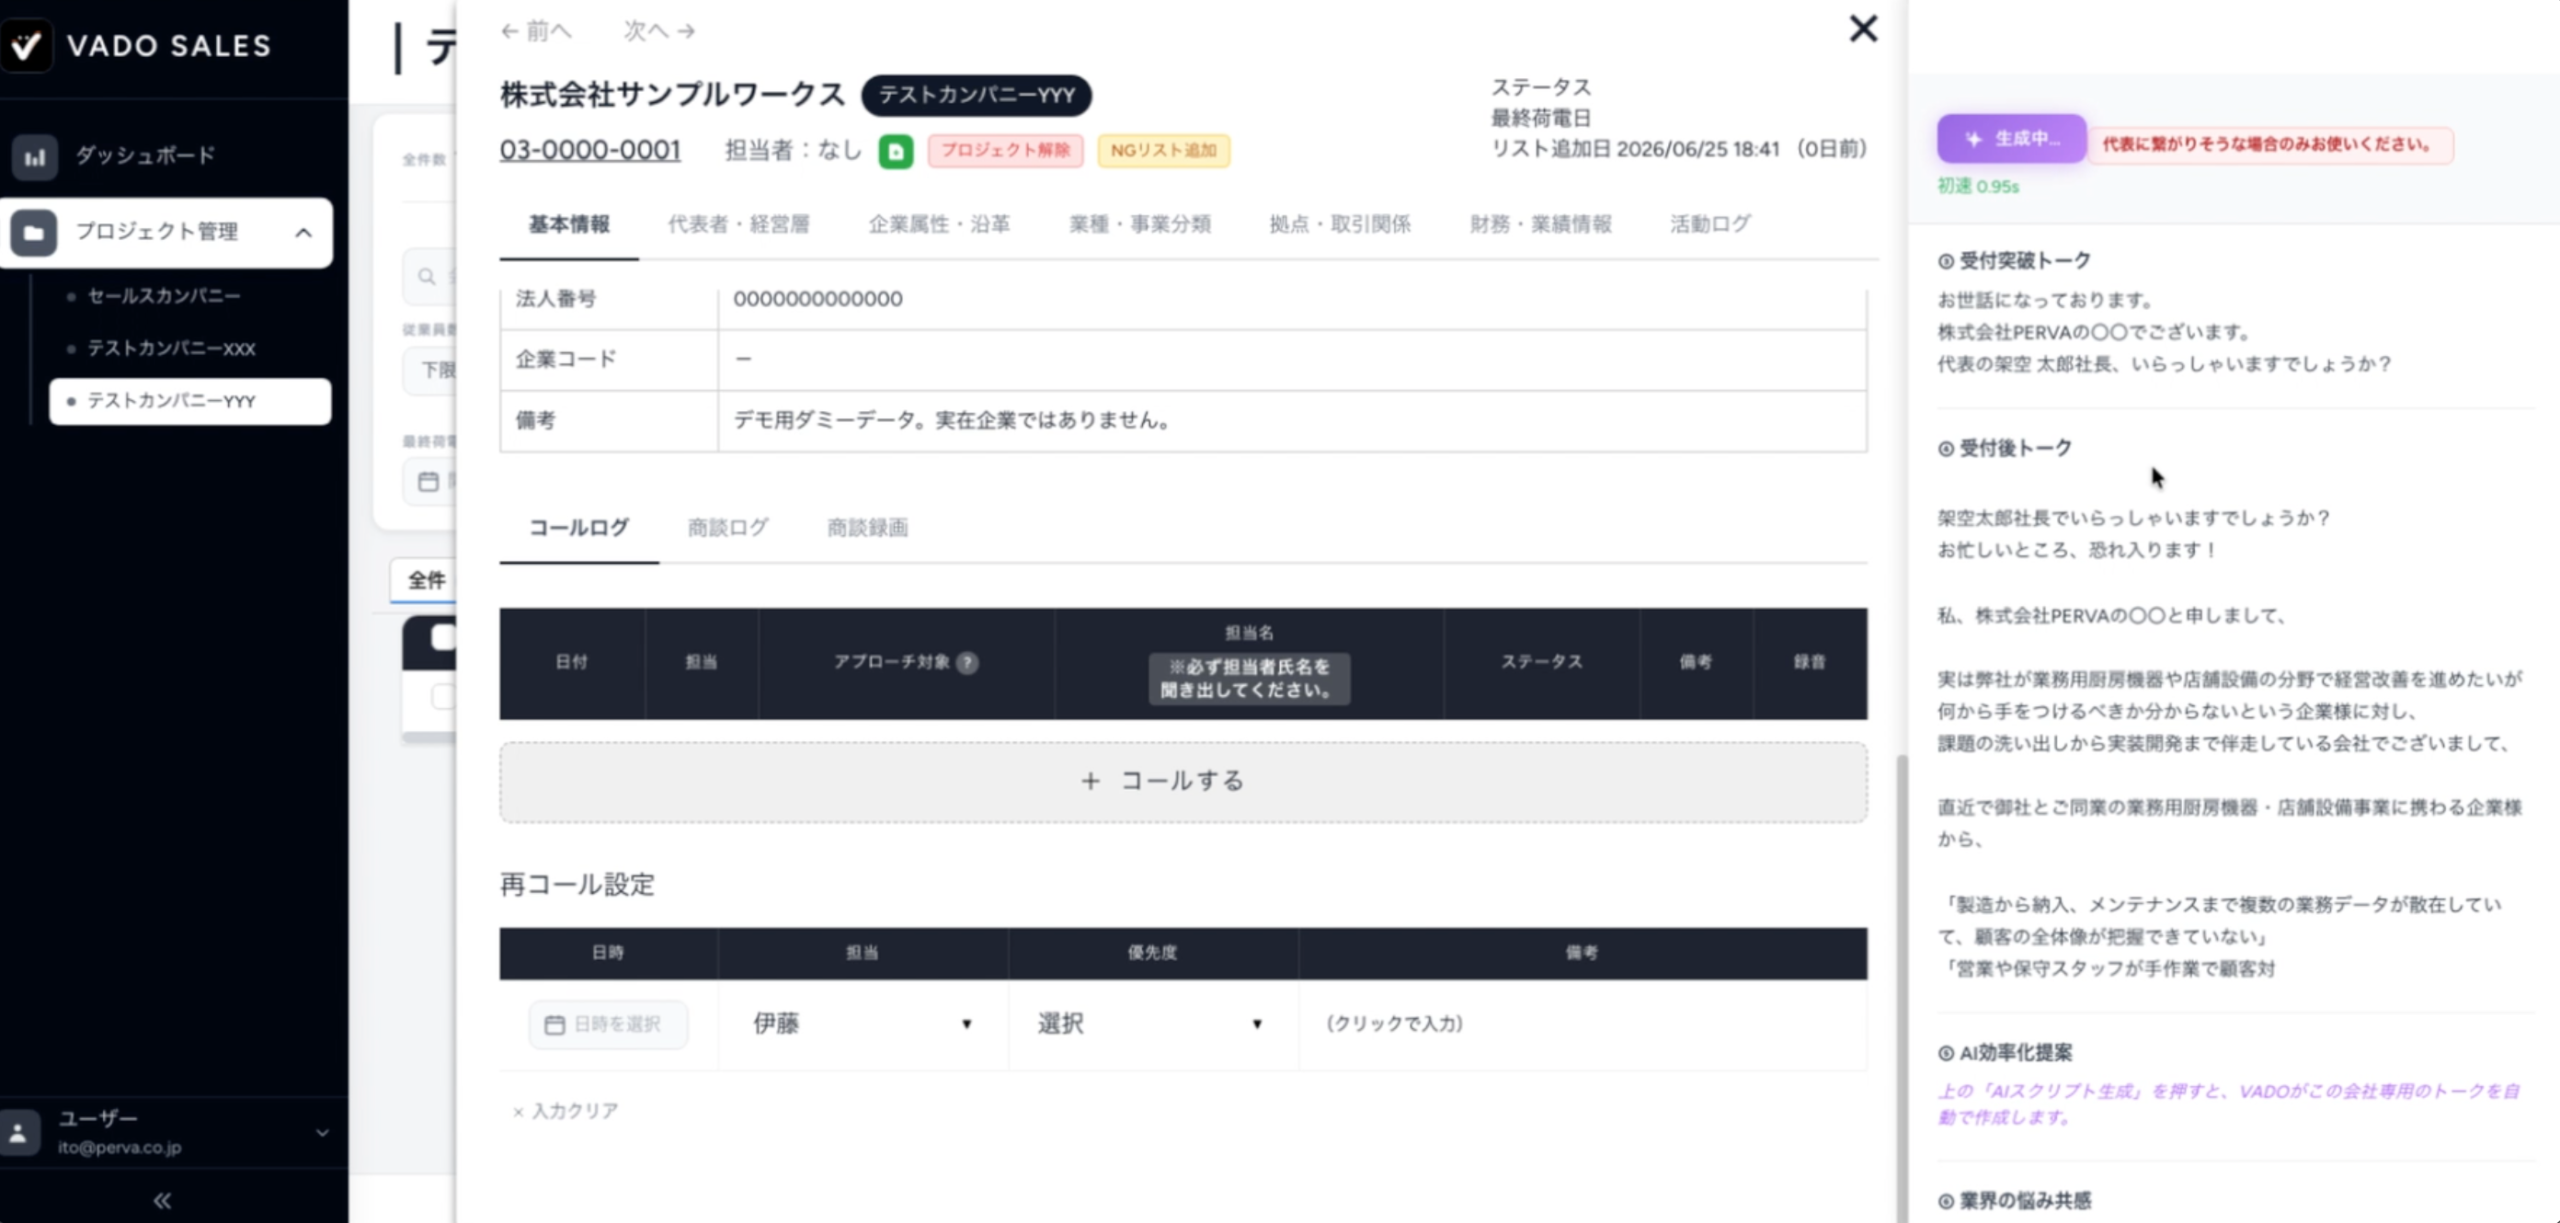Click the 備考 text デモ用ダミーデータ

(x=952, y=420)
